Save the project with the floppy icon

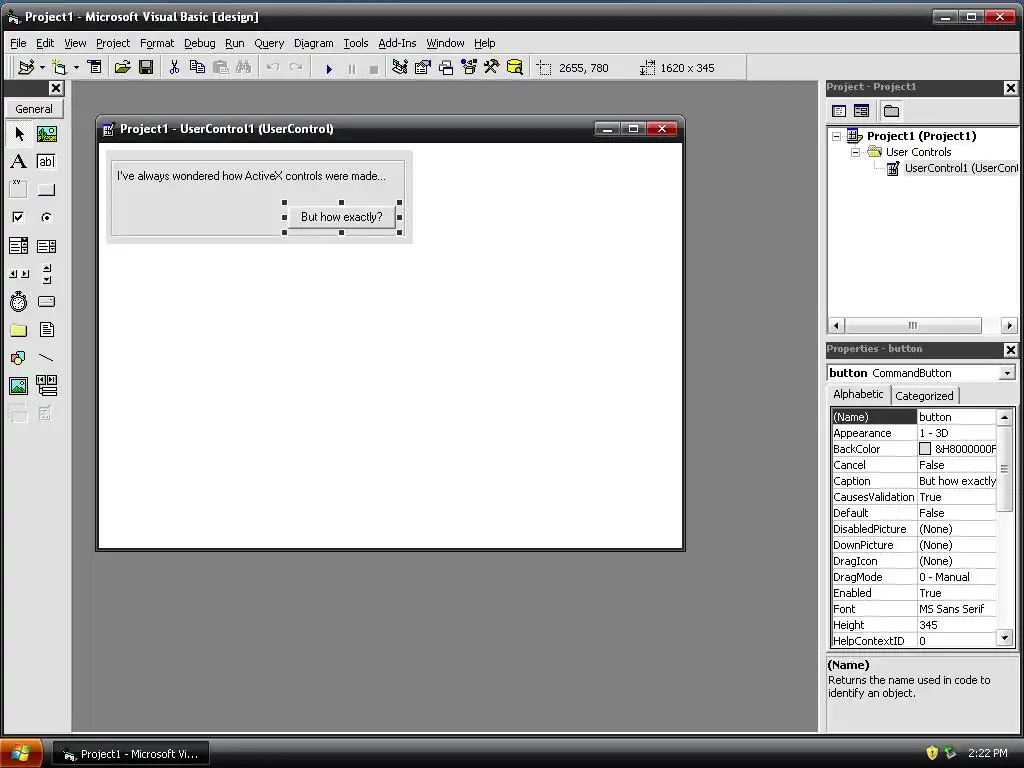coord(146,67)
